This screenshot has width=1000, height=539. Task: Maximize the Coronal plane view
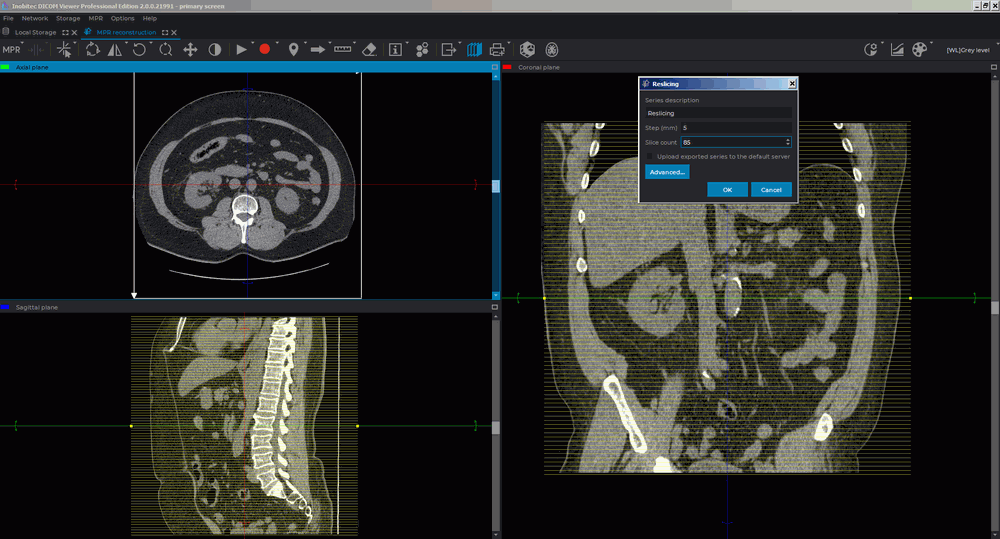pos(993,67)
